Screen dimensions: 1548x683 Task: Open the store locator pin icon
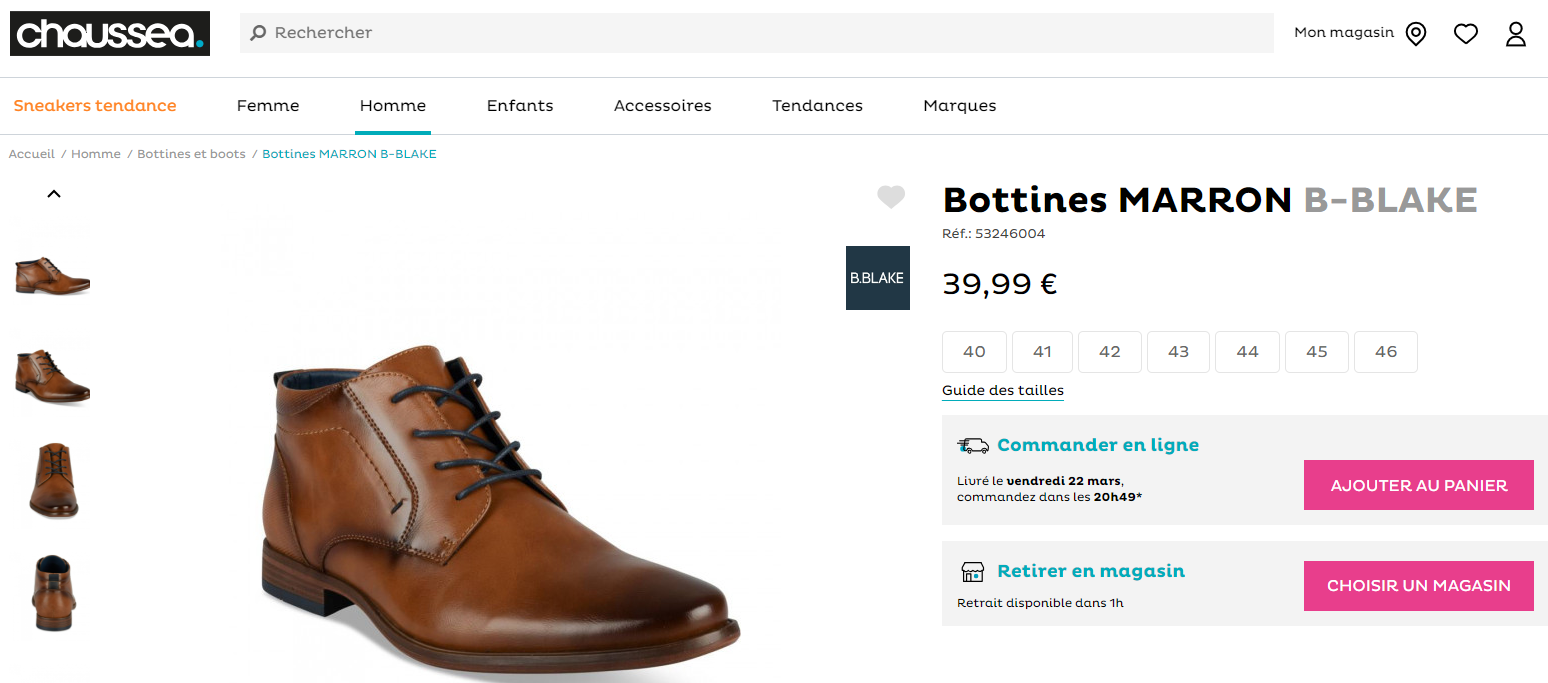tap(1415, 34)
